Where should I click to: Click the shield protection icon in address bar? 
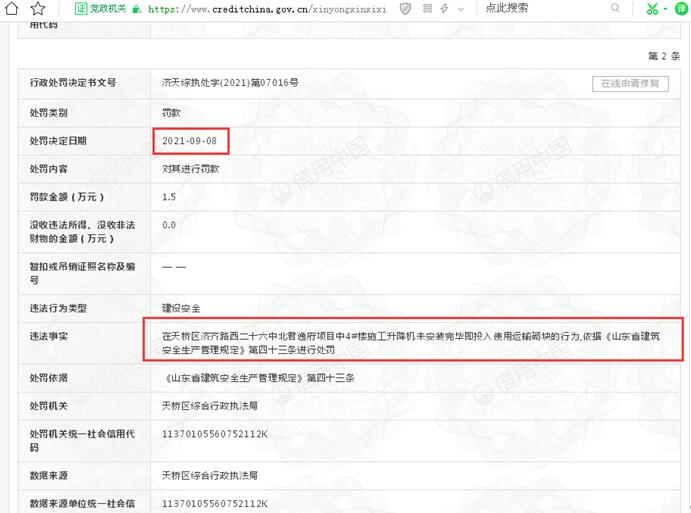[x=405, y=9]
